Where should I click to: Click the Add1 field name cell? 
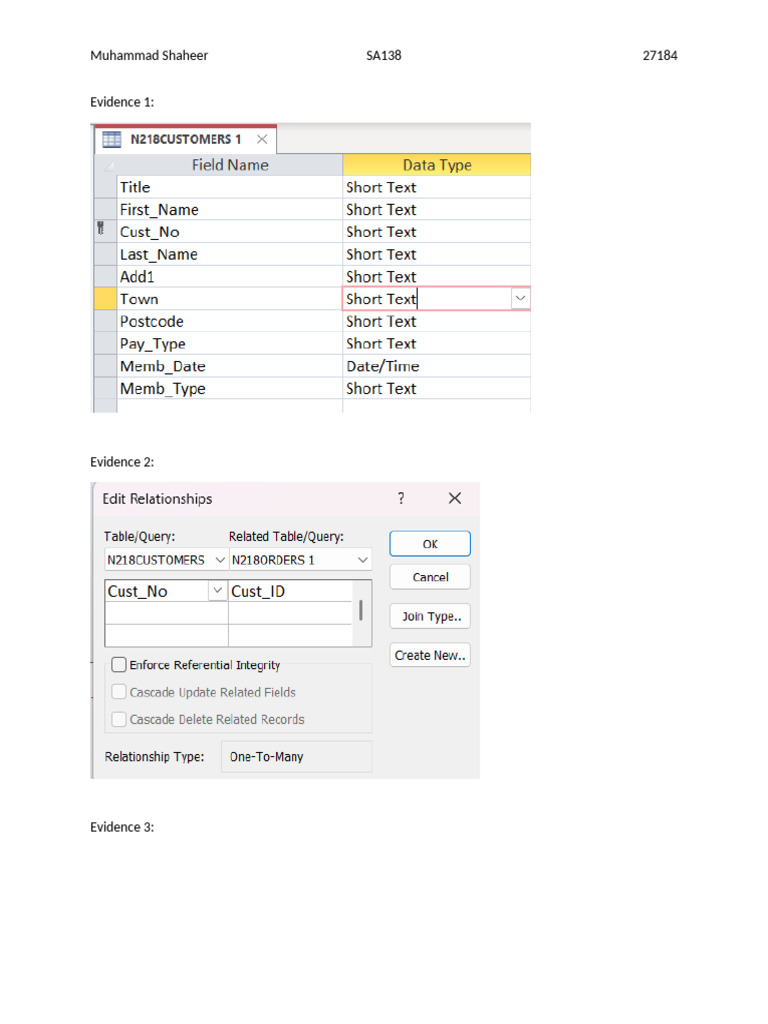(230, 276)
